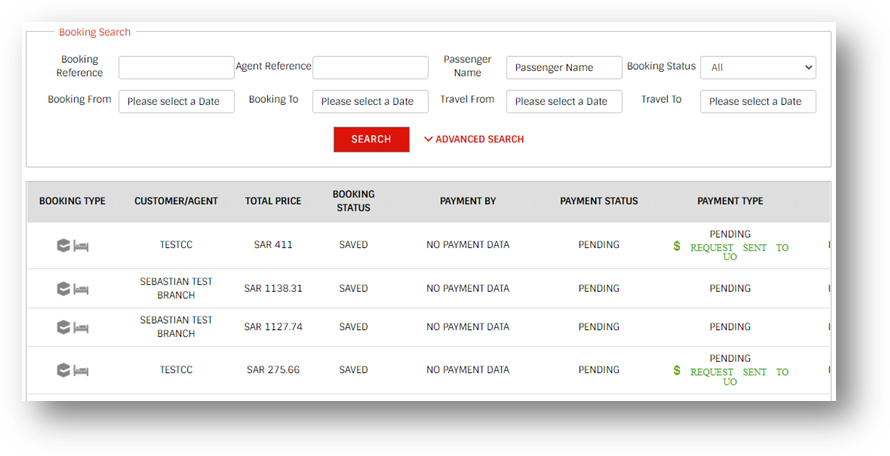Click the package icon in SAR 275.66 row
Image resolution: width=890 pixels, height=456 pixels.
pyautogui.click(x=64, y=370)
